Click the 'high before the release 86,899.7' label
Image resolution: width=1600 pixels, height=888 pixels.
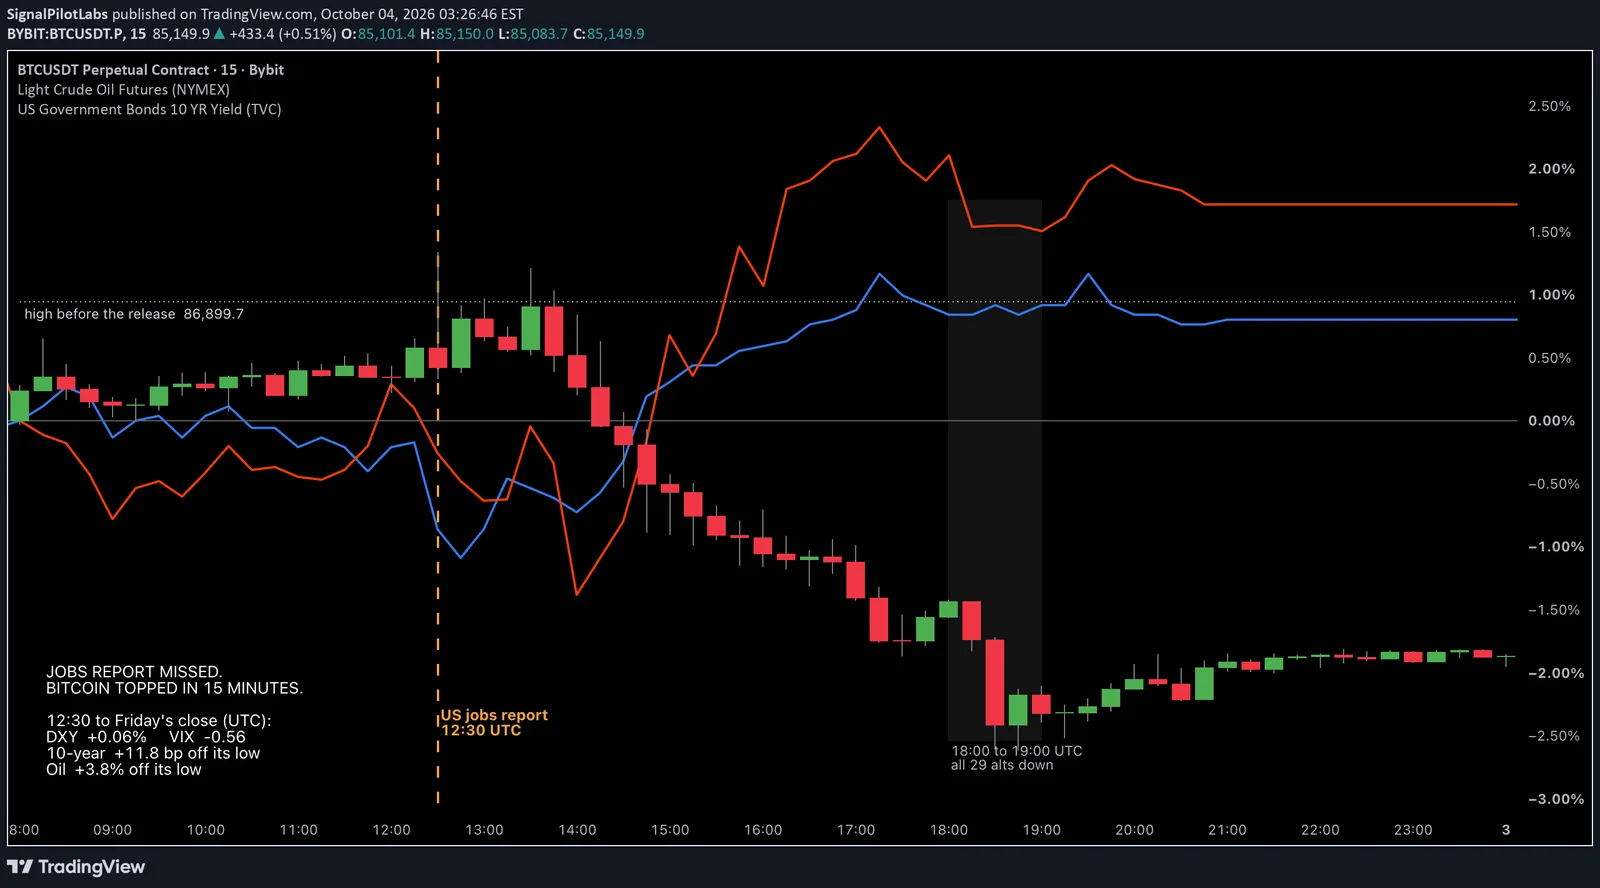pyautogui.click(x=134, y=314)
